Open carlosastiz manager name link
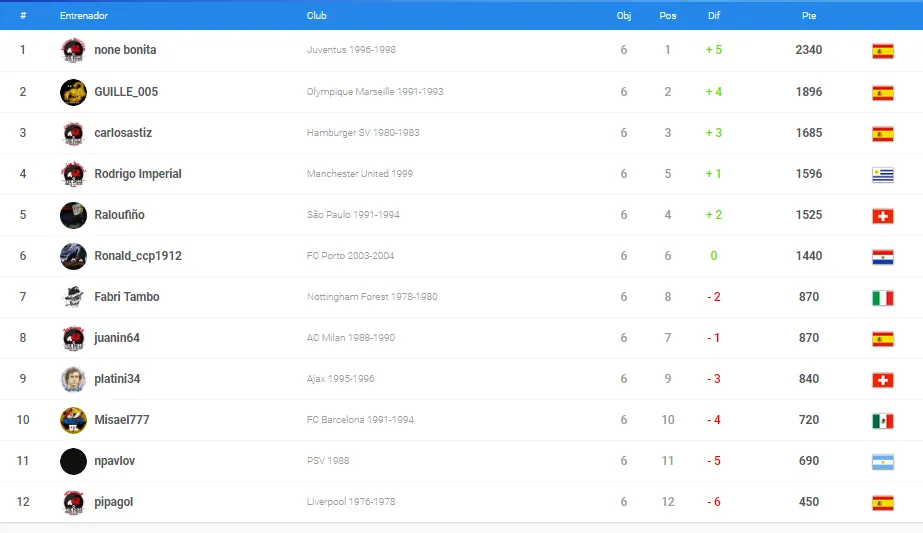Image resolution: width=923 pixels, height=533 pixels. tap(123, 133)
